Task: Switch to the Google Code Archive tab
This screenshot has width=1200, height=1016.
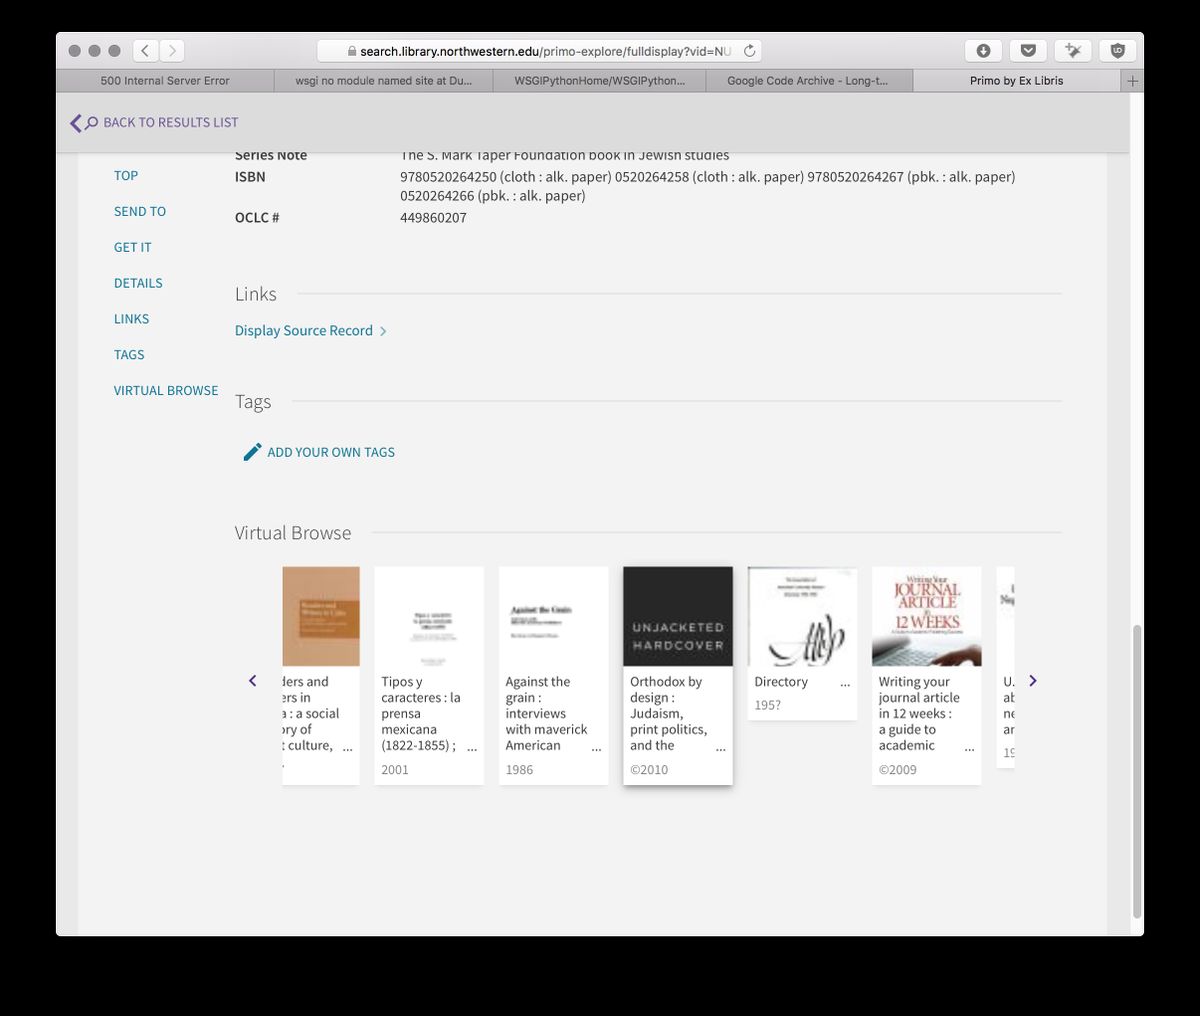Action: point(807,81)
